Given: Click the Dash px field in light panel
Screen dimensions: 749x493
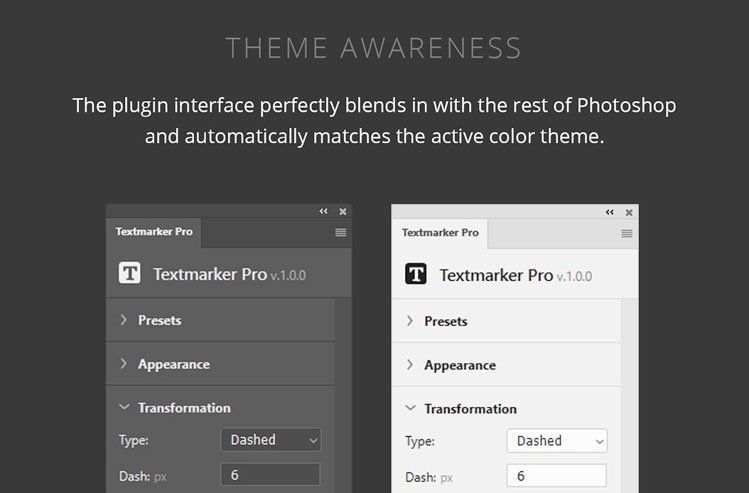Looking at the screenshot, I should [x=556, y=476].
